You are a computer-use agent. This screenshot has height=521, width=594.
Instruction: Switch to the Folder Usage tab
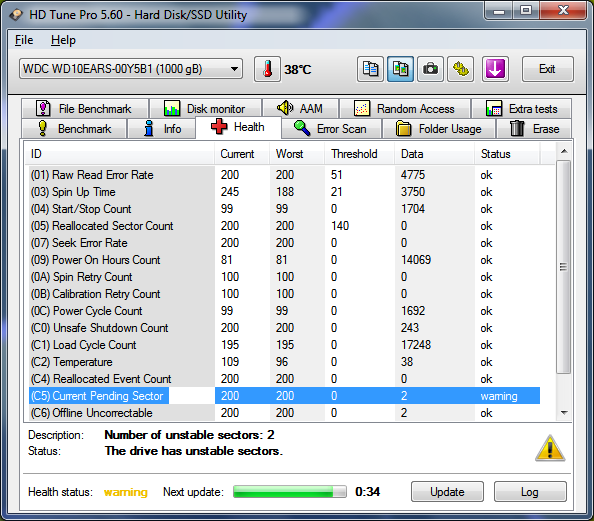click(439, 129)
